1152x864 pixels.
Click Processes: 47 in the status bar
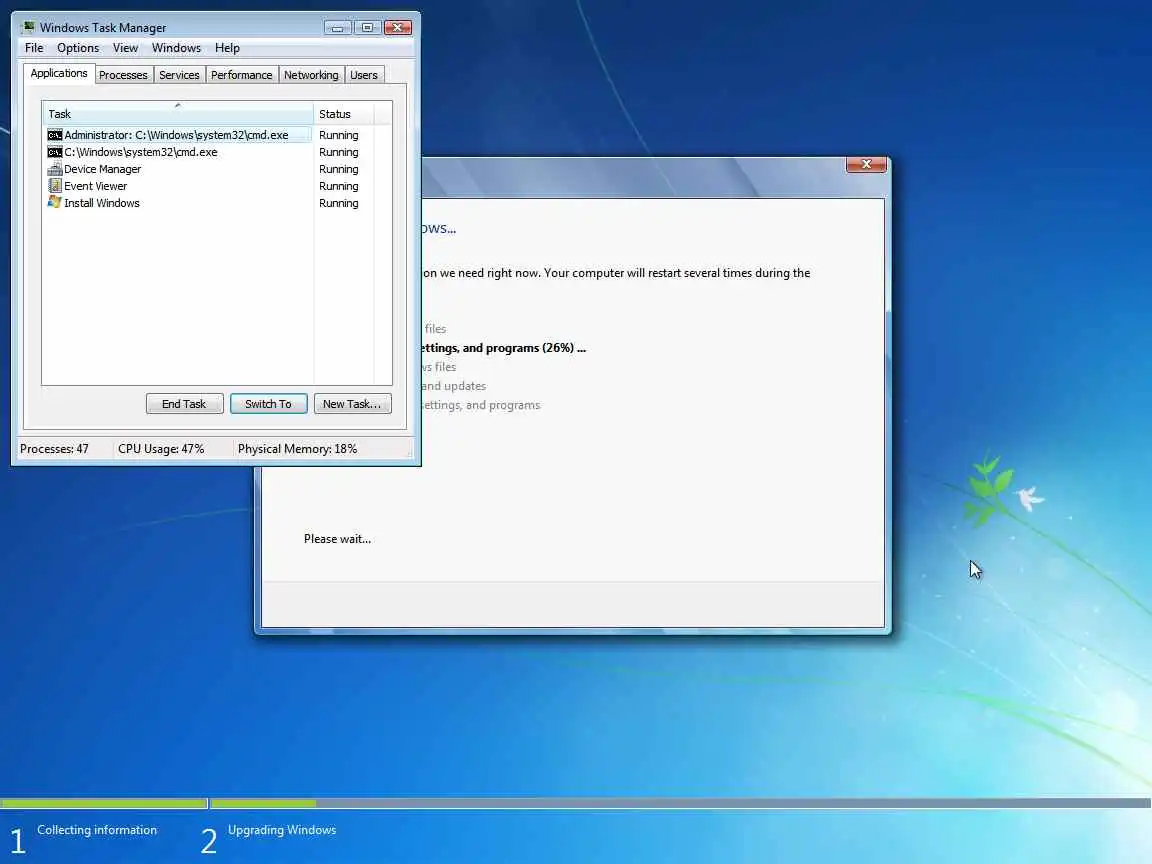[54, 449]
